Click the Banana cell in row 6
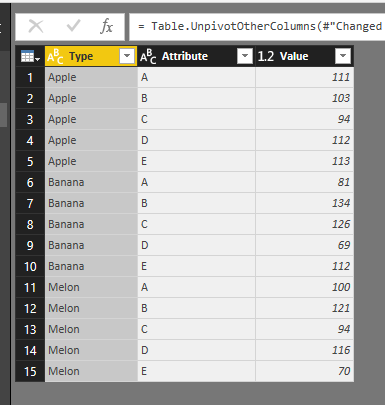Image resolution: width=385 pixels, height=405 pixels. [91, 182]
